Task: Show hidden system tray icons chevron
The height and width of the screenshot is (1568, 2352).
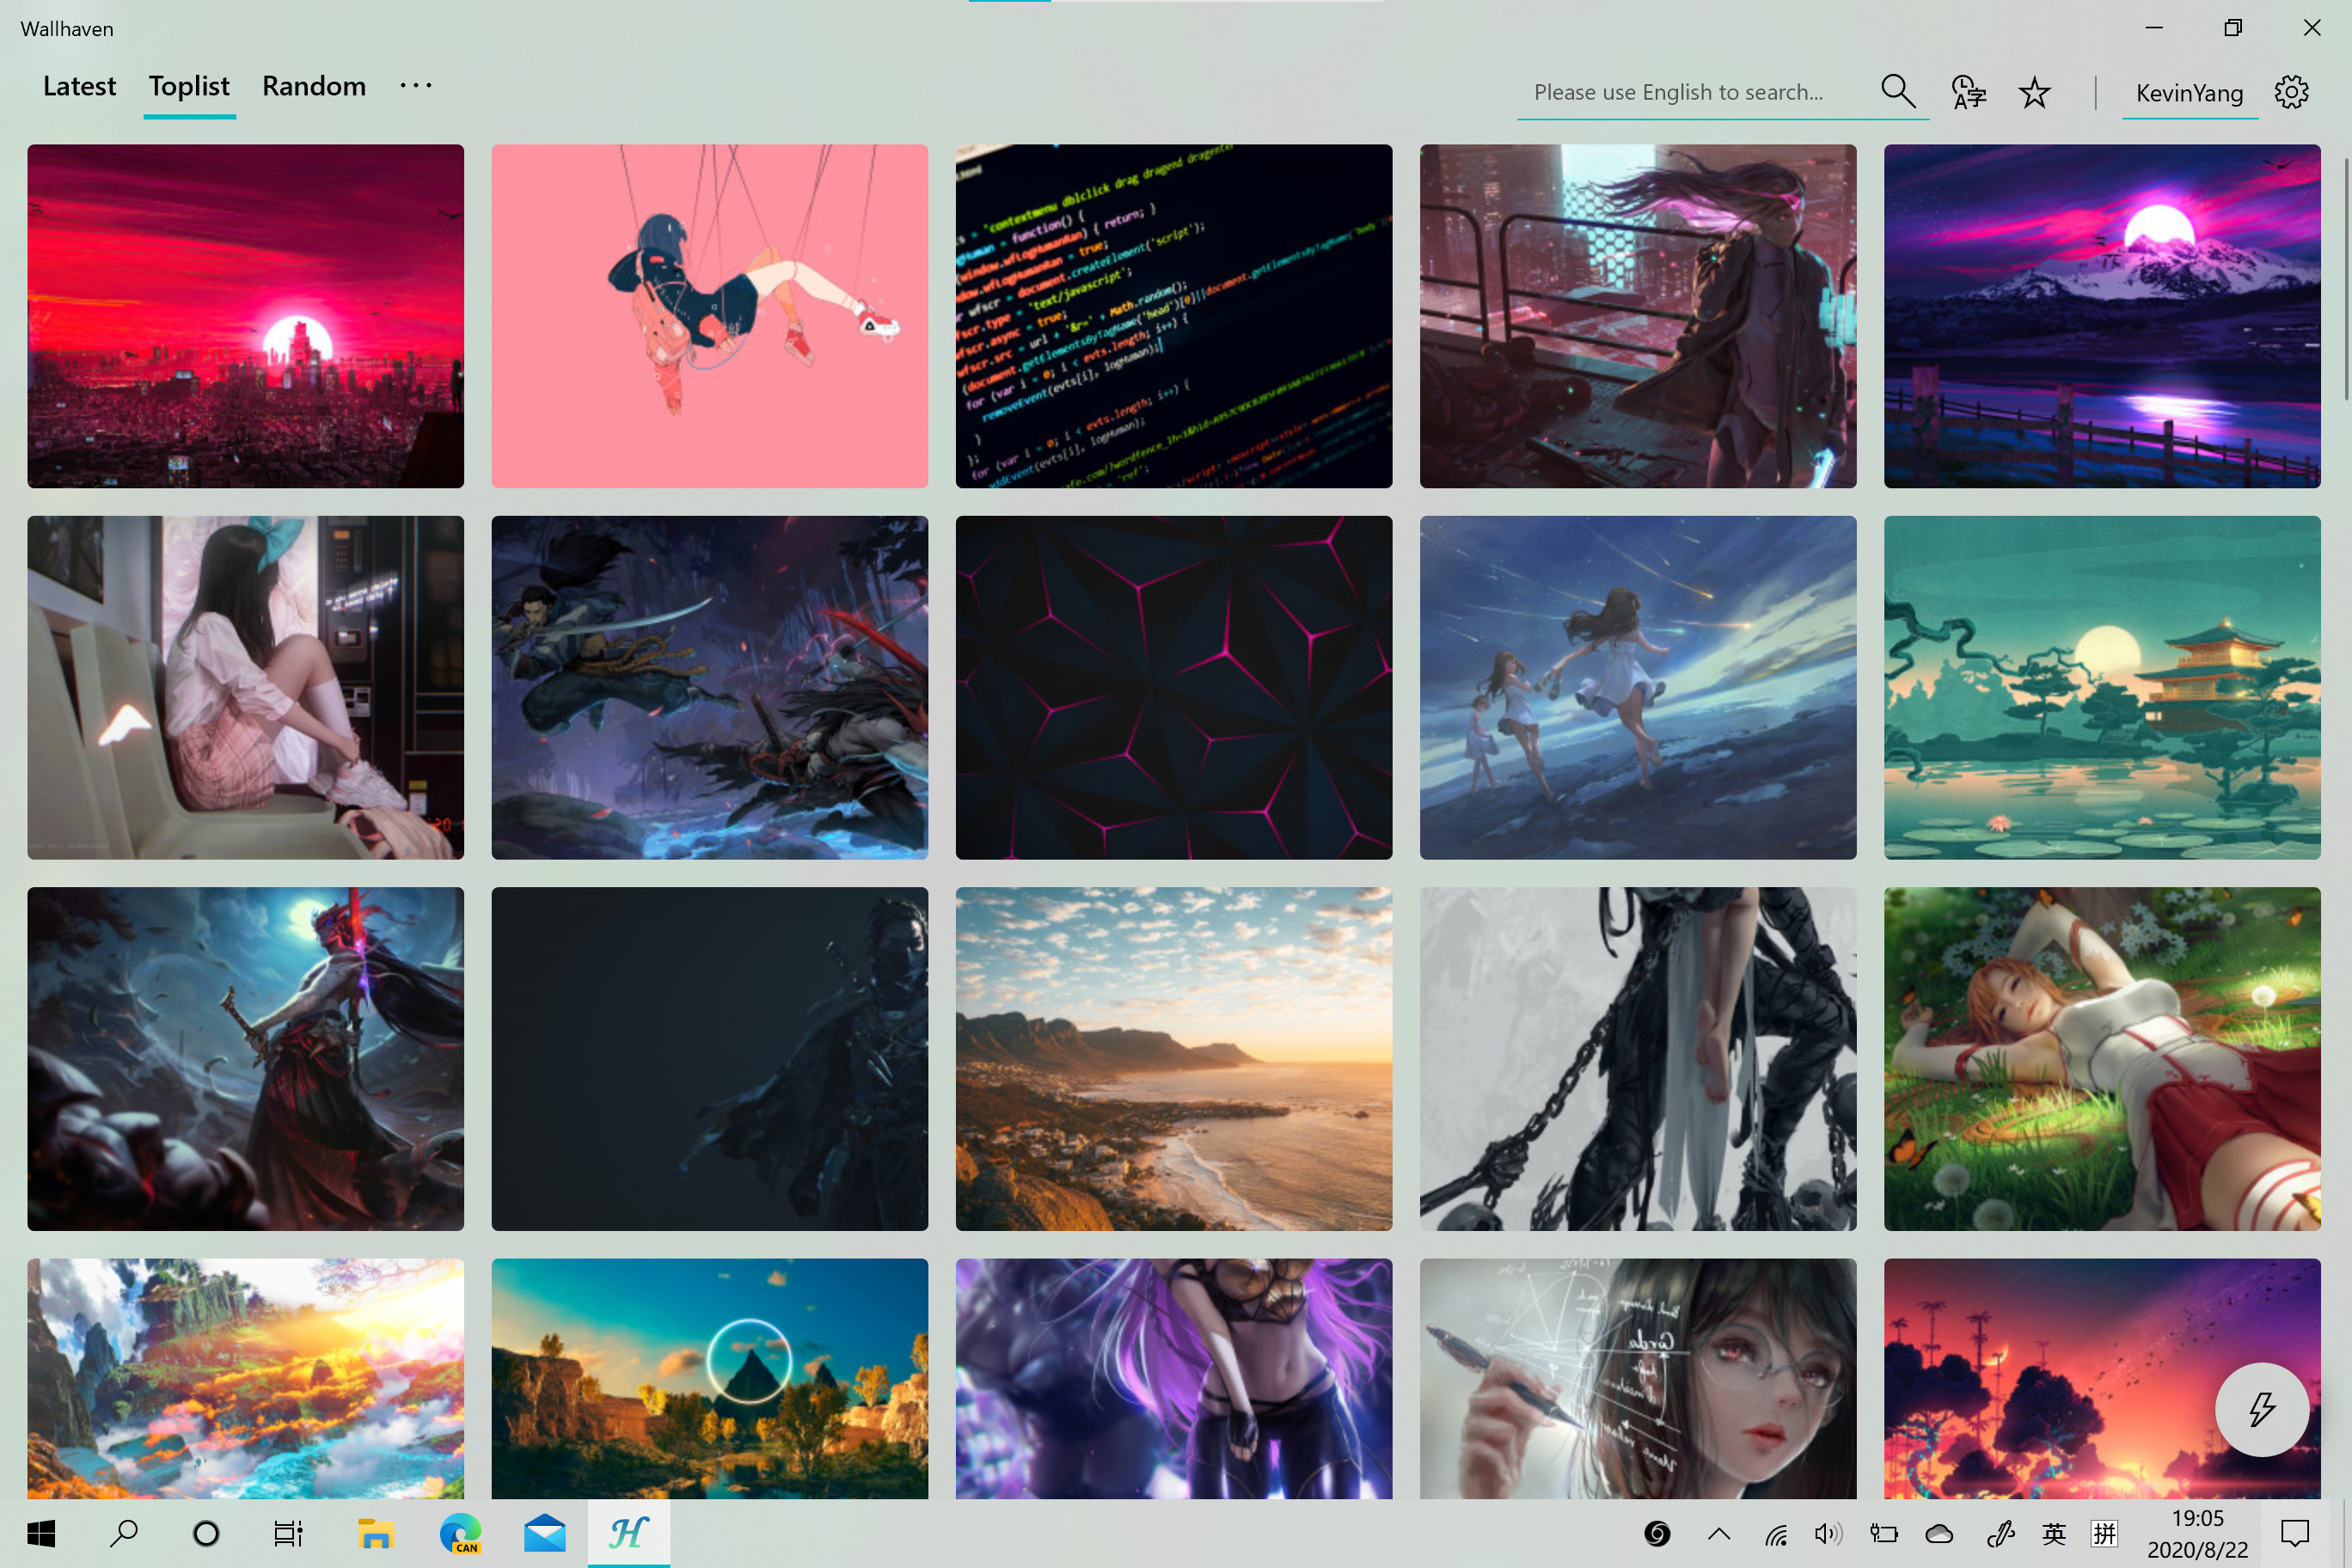Action: point(1719,1533)
